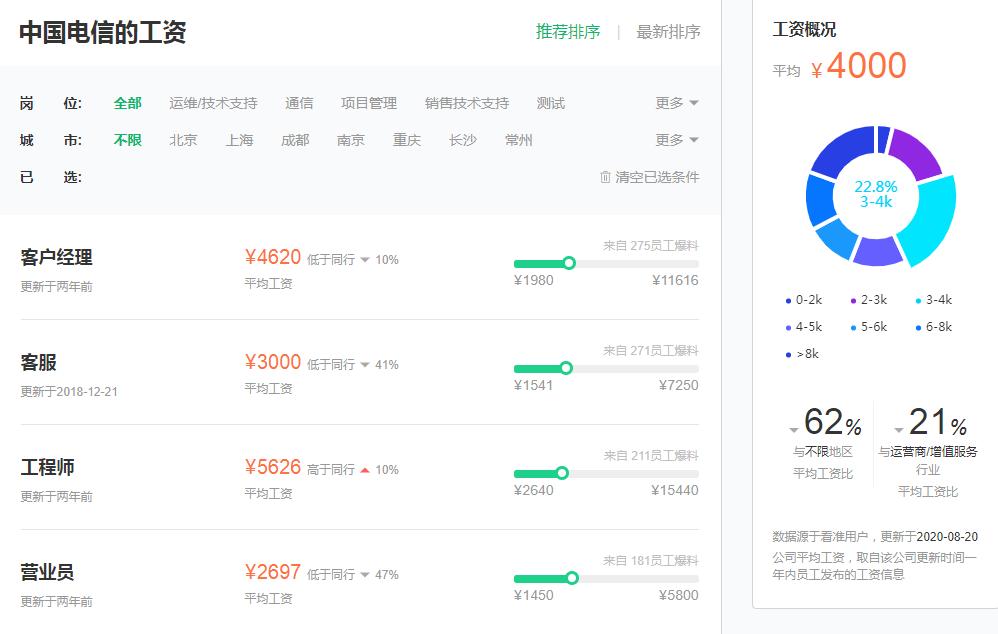The height and width of the screenshot is (634, 998).
Task: Select the 通信 position filter
Action: (x=301, y=102)
